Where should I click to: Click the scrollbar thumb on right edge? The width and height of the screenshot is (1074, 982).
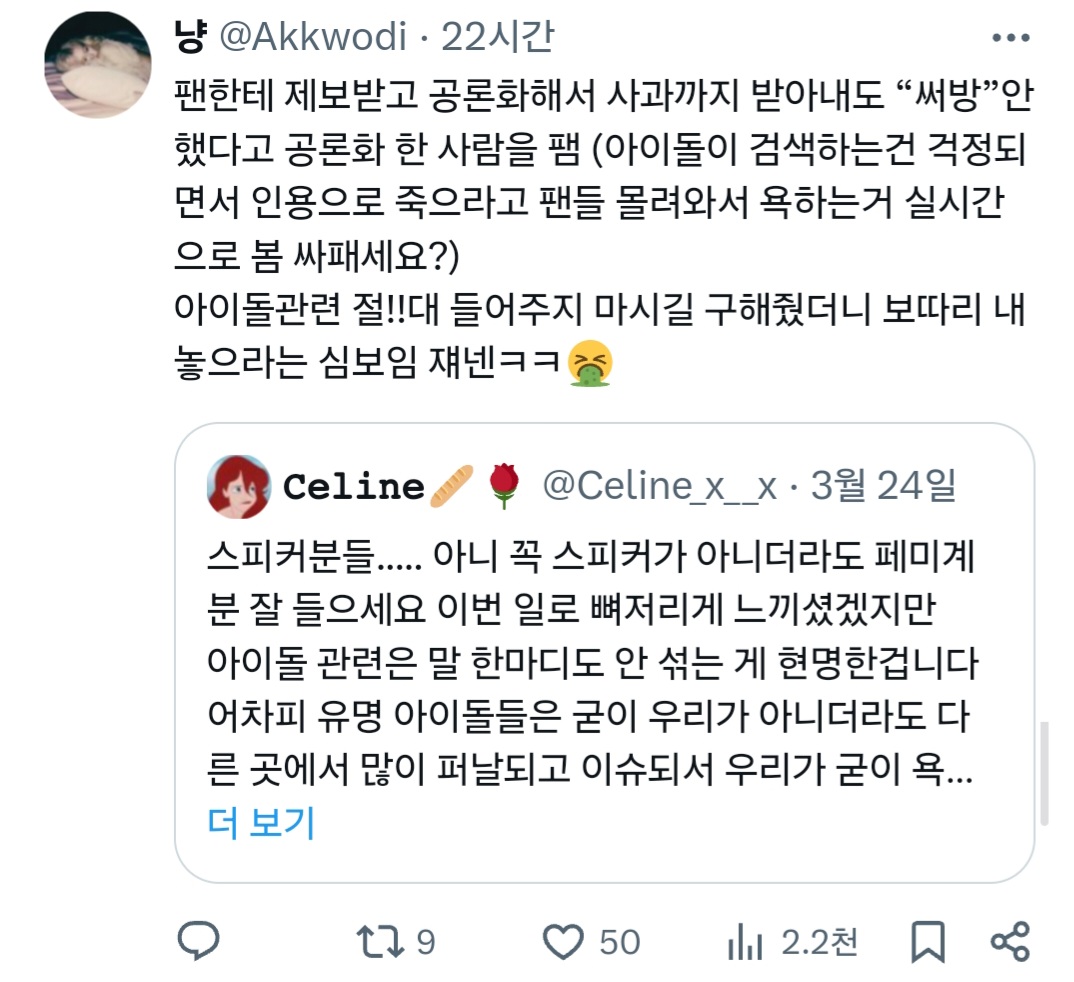[1045, 773]
